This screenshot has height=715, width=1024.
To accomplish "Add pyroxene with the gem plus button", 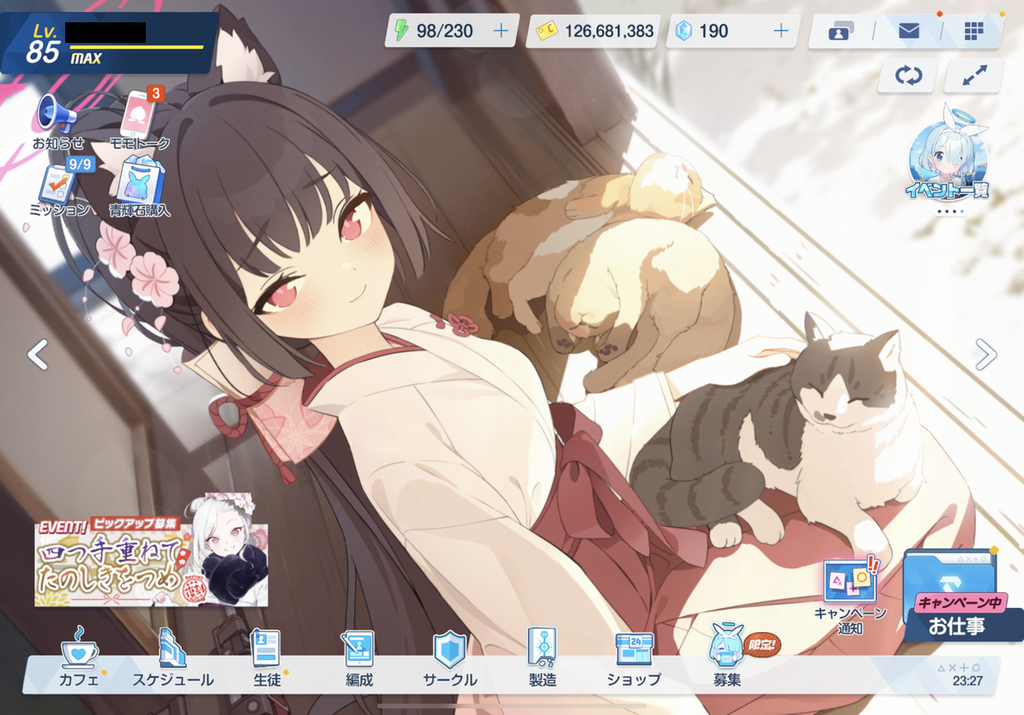I will tap(781, 31).
